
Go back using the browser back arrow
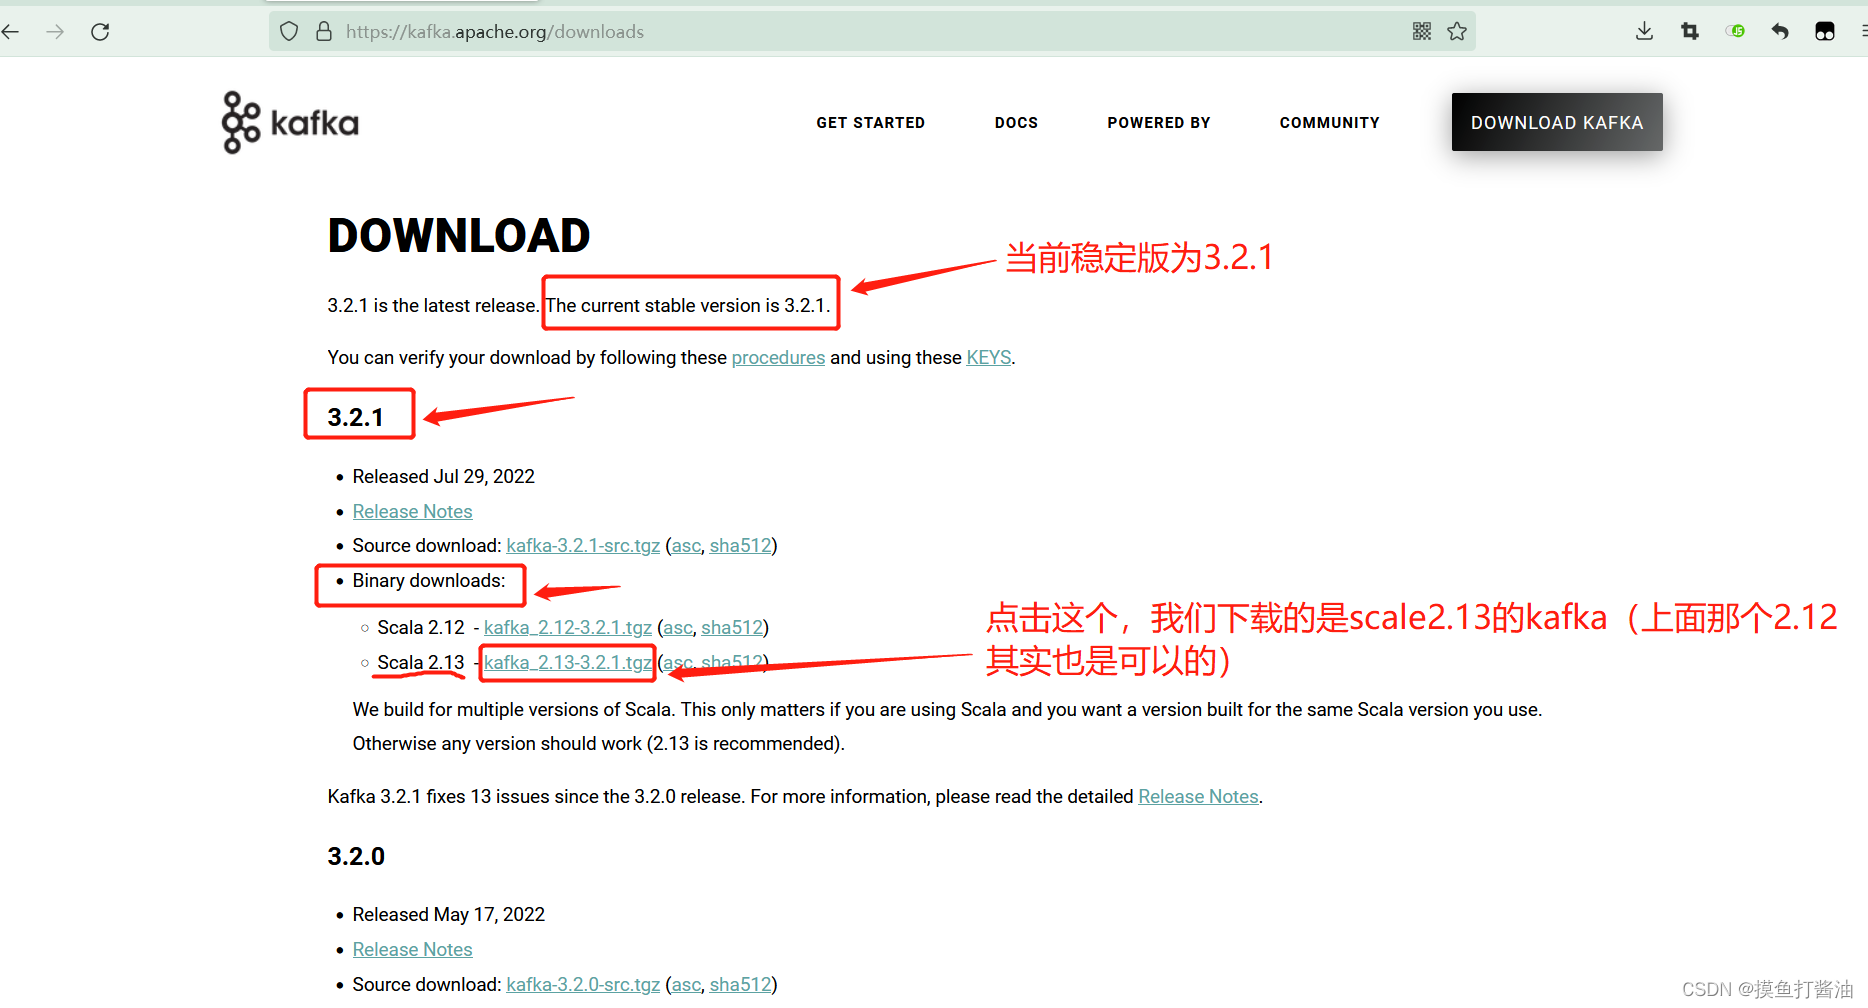pos(11,32)
